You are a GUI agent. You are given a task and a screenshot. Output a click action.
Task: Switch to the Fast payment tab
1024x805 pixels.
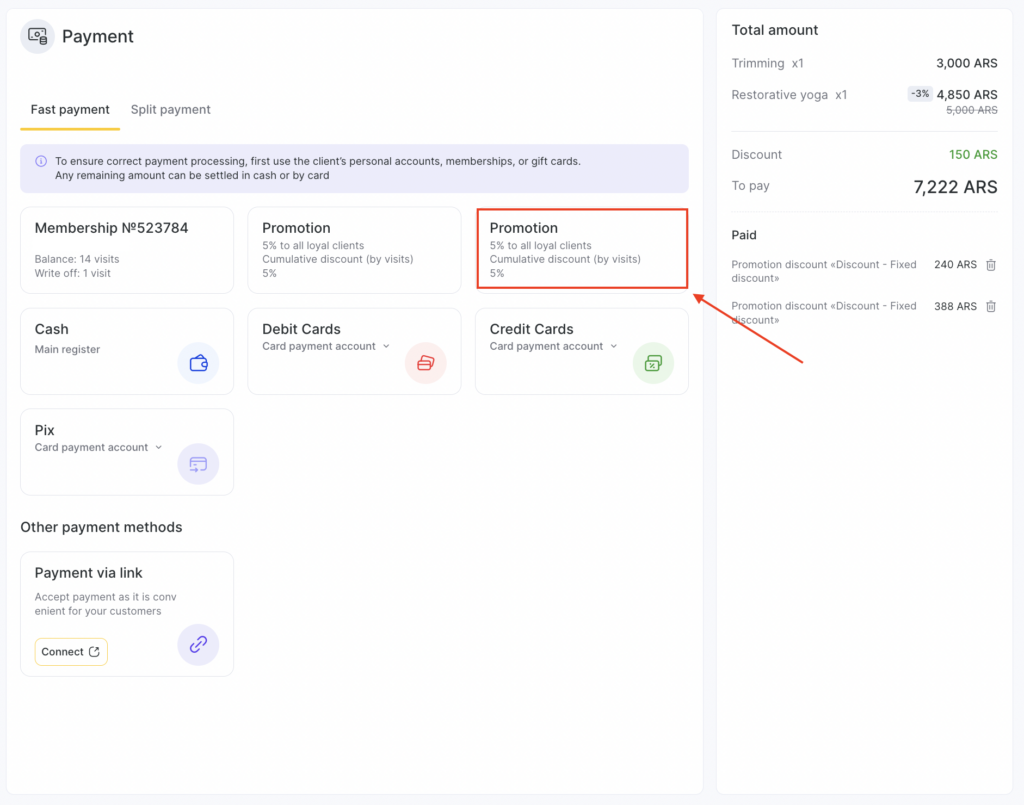coord(70,110)
